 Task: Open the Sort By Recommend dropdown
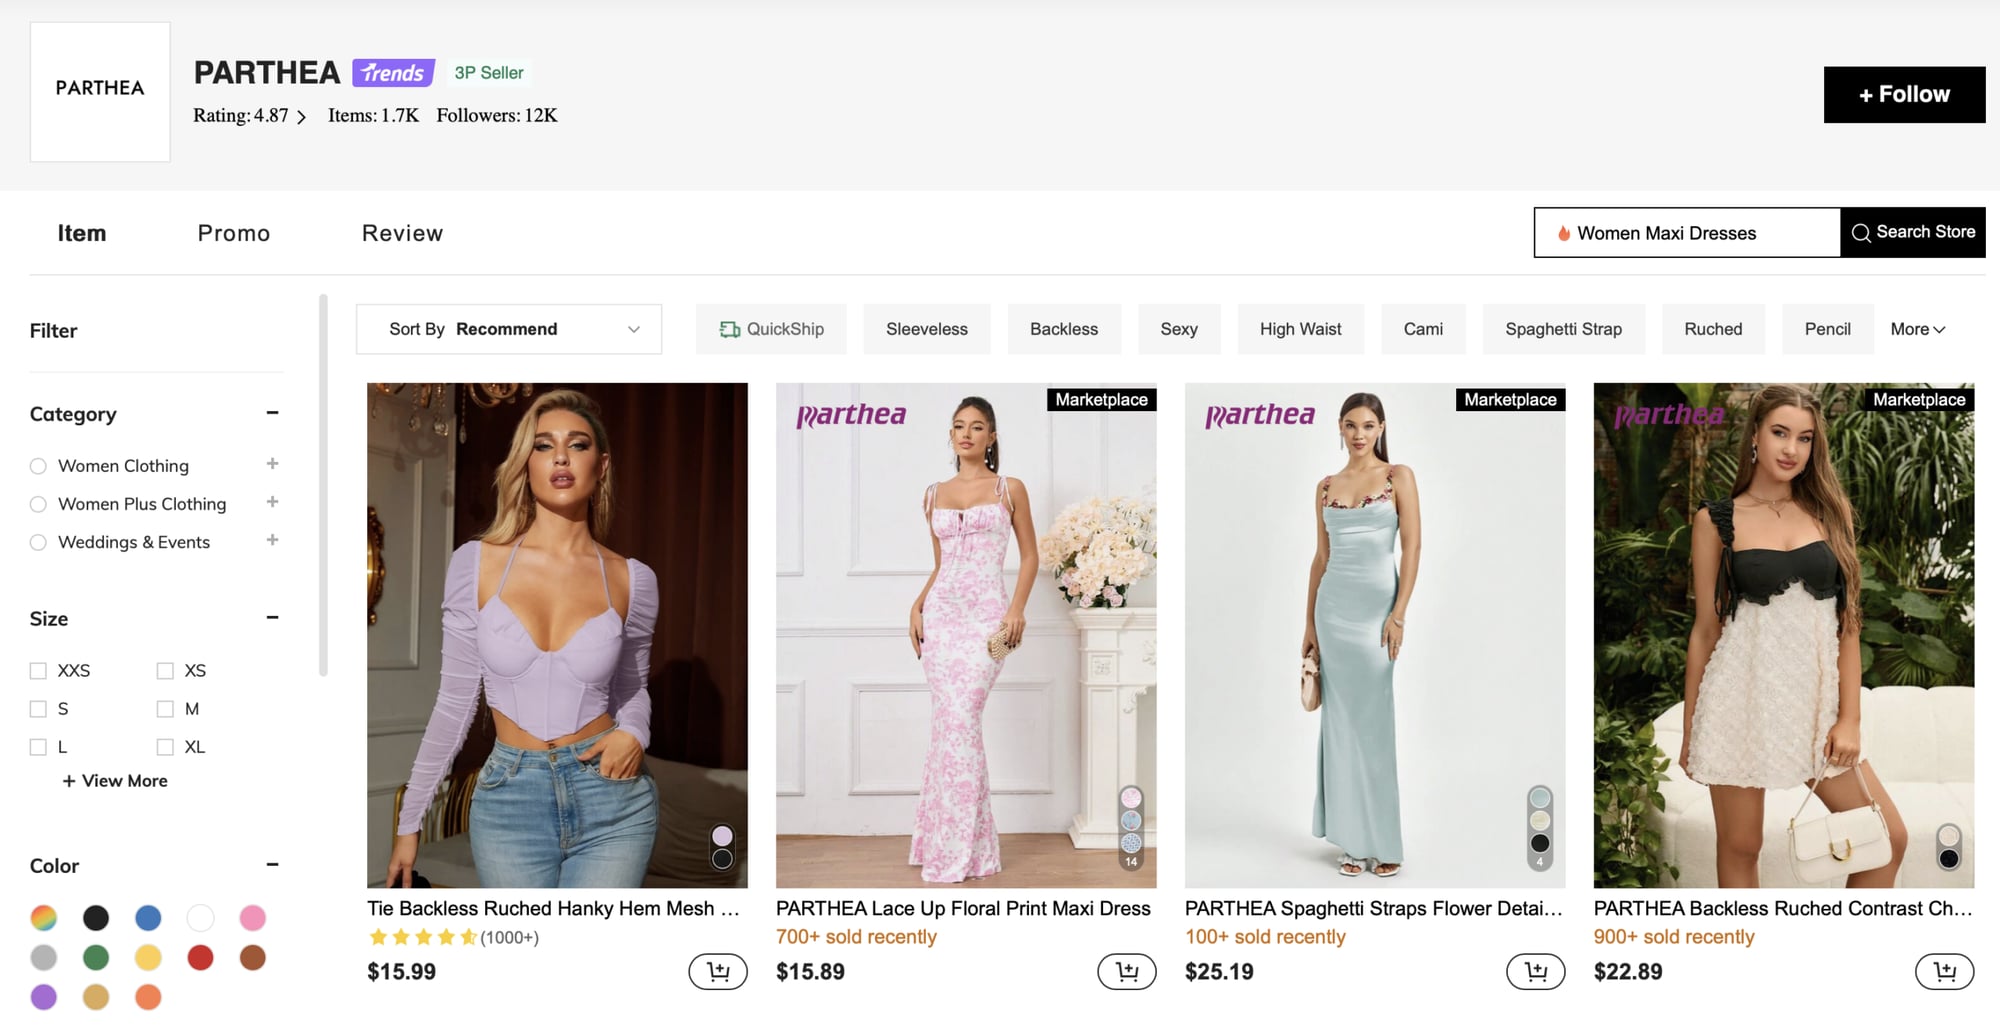click(x=509, y=329)
